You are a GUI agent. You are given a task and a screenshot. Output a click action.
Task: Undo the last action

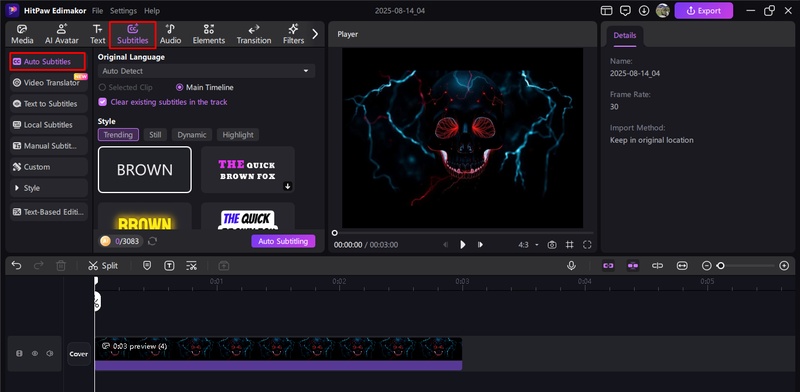click(16, 265)
